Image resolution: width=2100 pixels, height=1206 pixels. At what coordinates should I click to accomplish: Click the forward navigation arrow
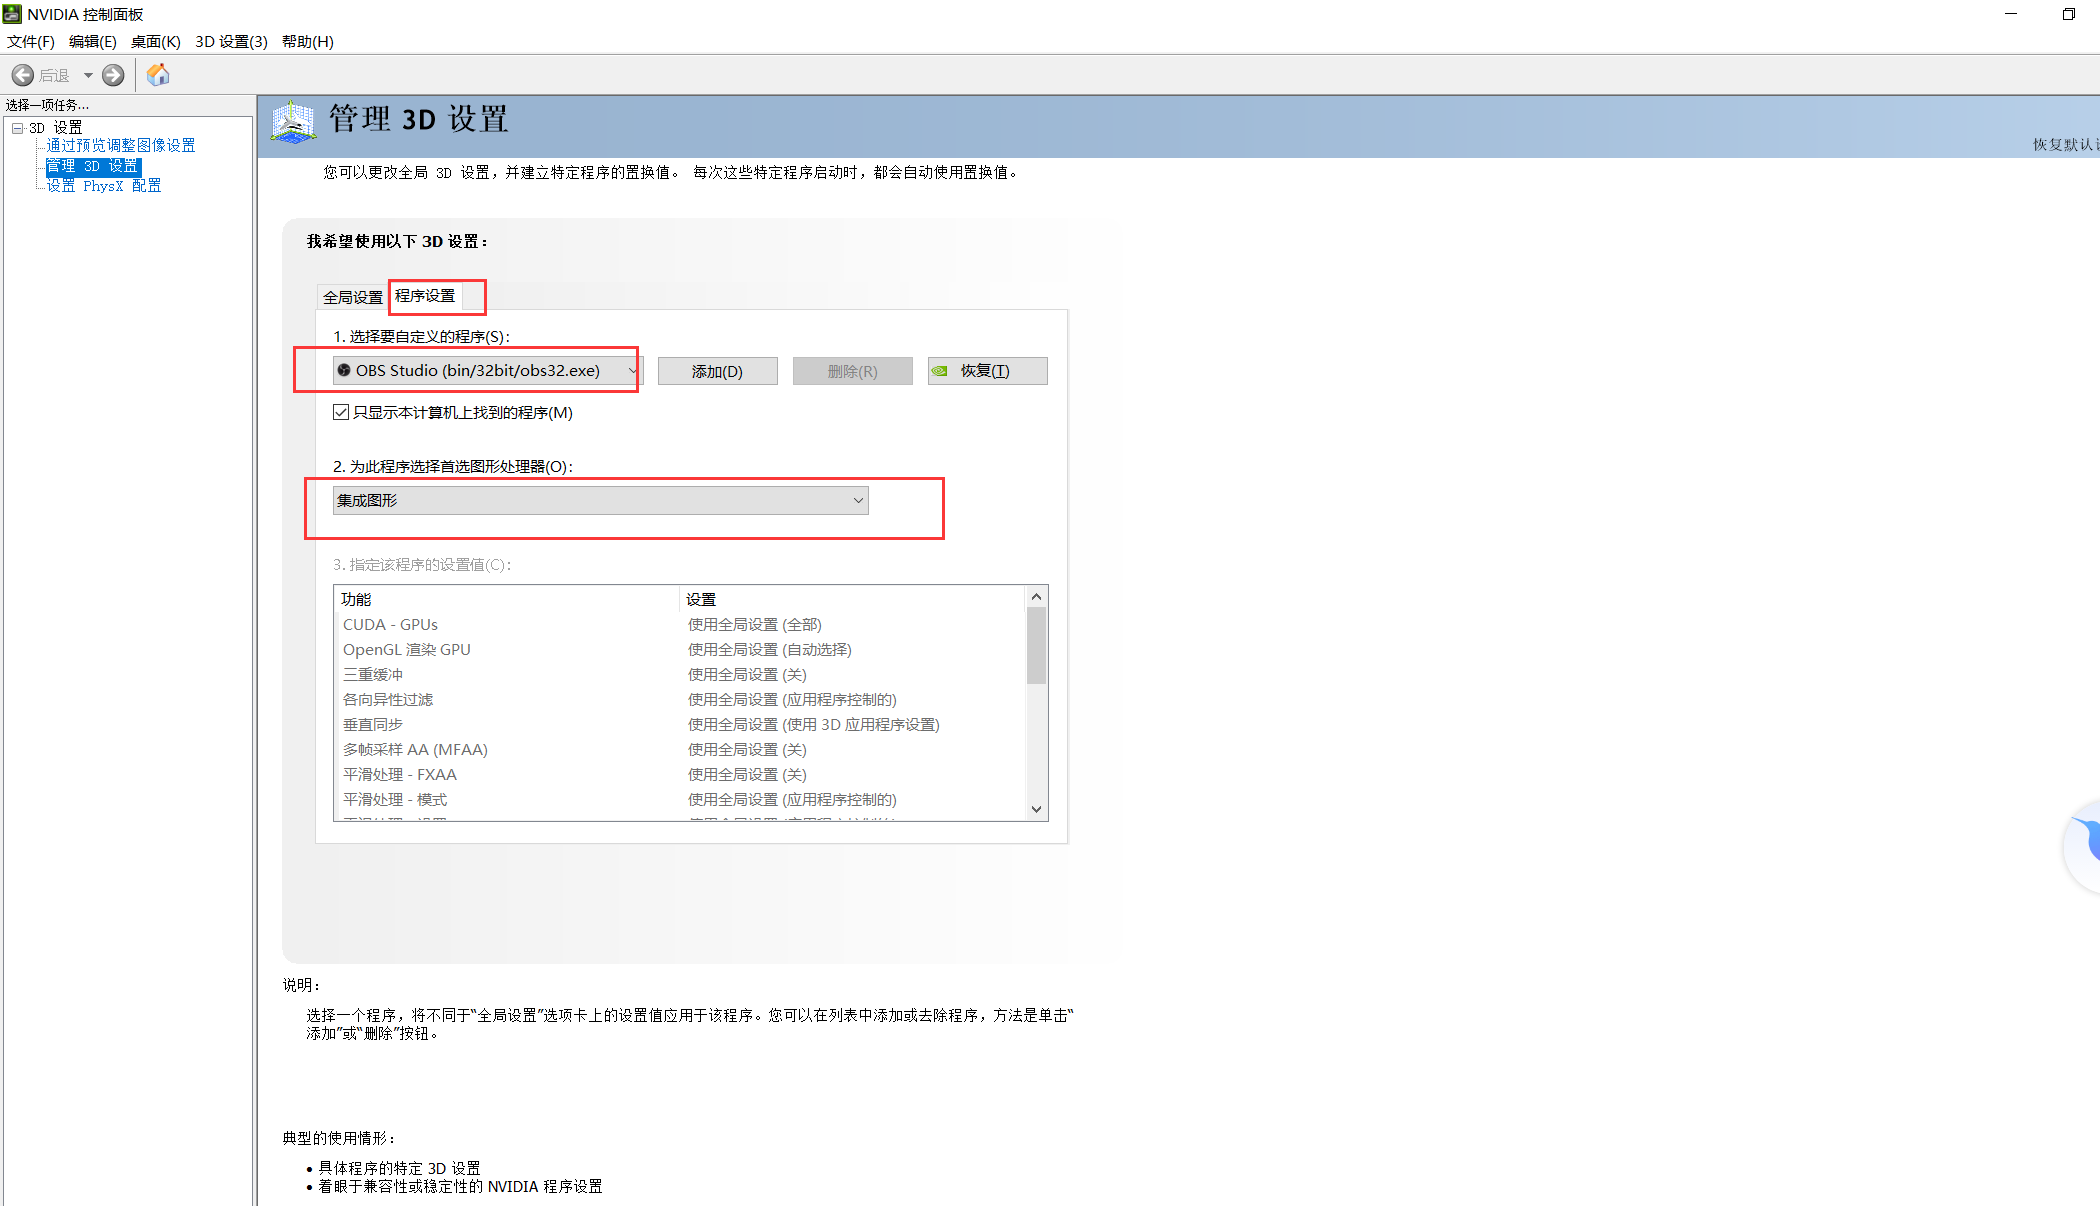pyautogui.click(x=113, y=75)
